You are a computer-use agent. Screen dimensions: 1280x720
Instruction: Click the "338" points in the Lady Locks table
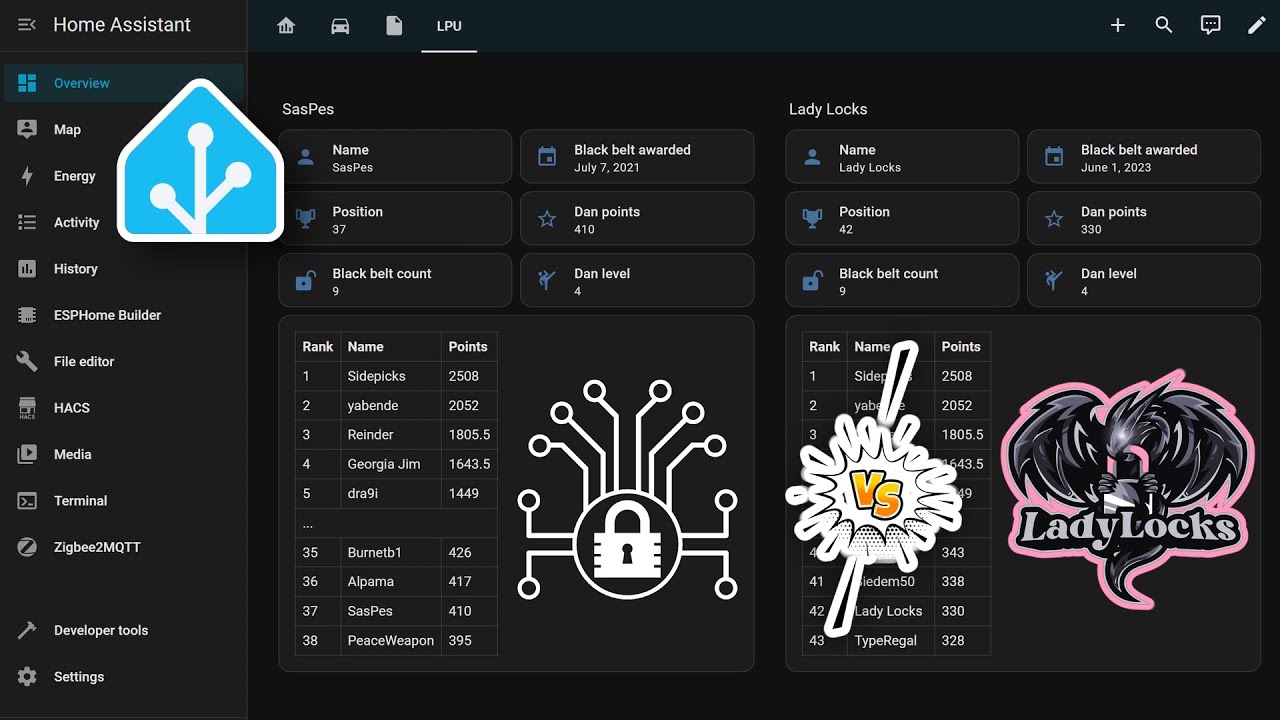pyautogui.click(x=953, y=581)
